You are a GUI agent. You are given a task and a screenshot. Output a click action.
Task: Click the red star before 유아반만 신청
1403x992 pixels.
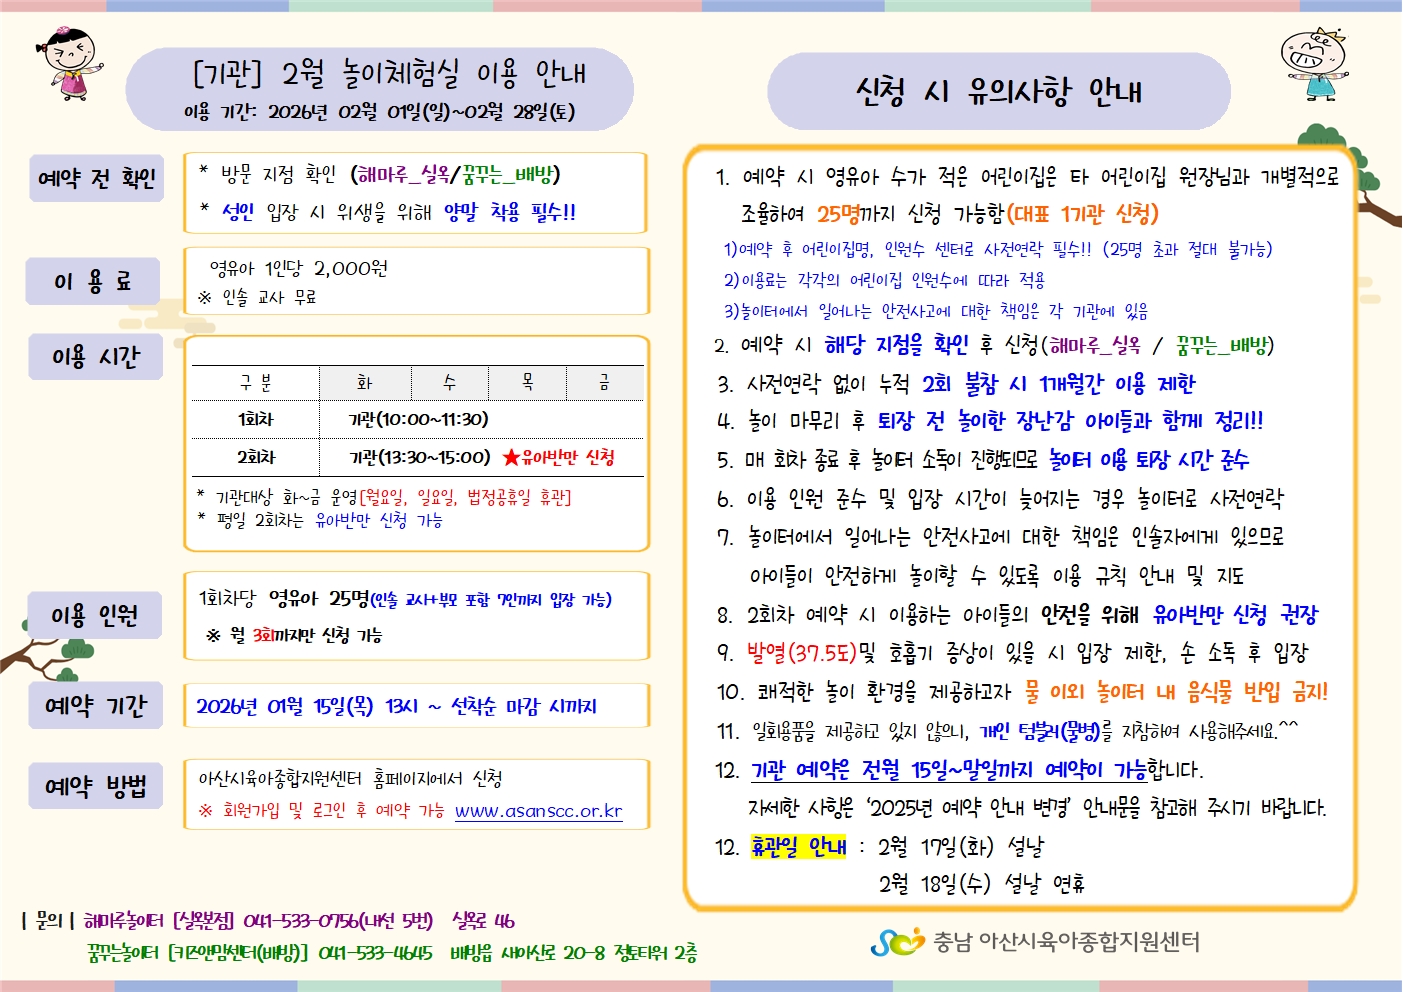pyautogui.click(x=511, y=458)
